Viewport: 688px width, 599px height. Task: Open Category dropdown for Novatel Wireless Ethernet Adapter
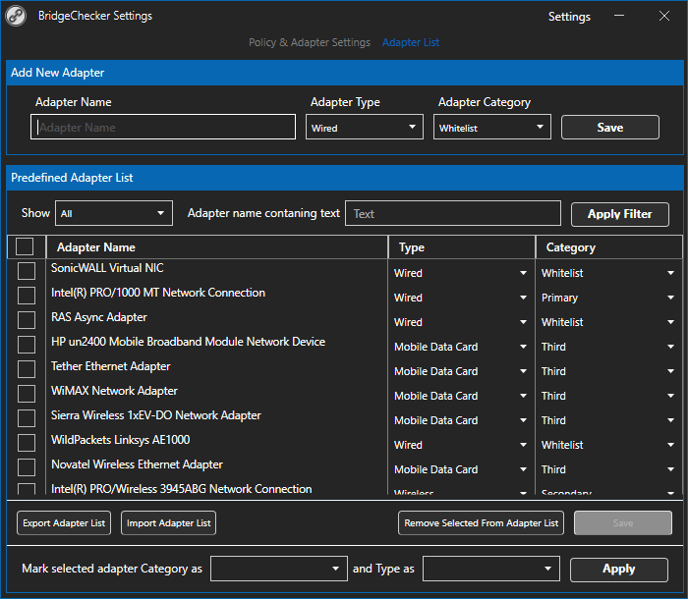click(x=608, y=470)
